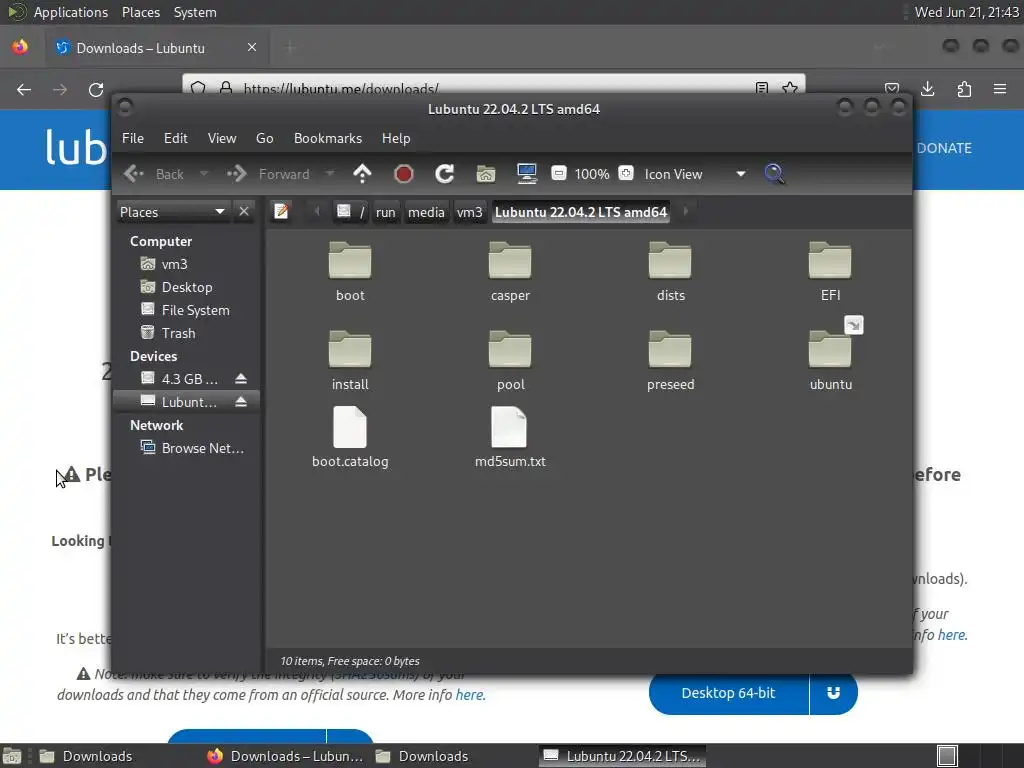Jump to the vm3 path segment
Viewport: 1024px width, 768px height.
tap(470, 212)
